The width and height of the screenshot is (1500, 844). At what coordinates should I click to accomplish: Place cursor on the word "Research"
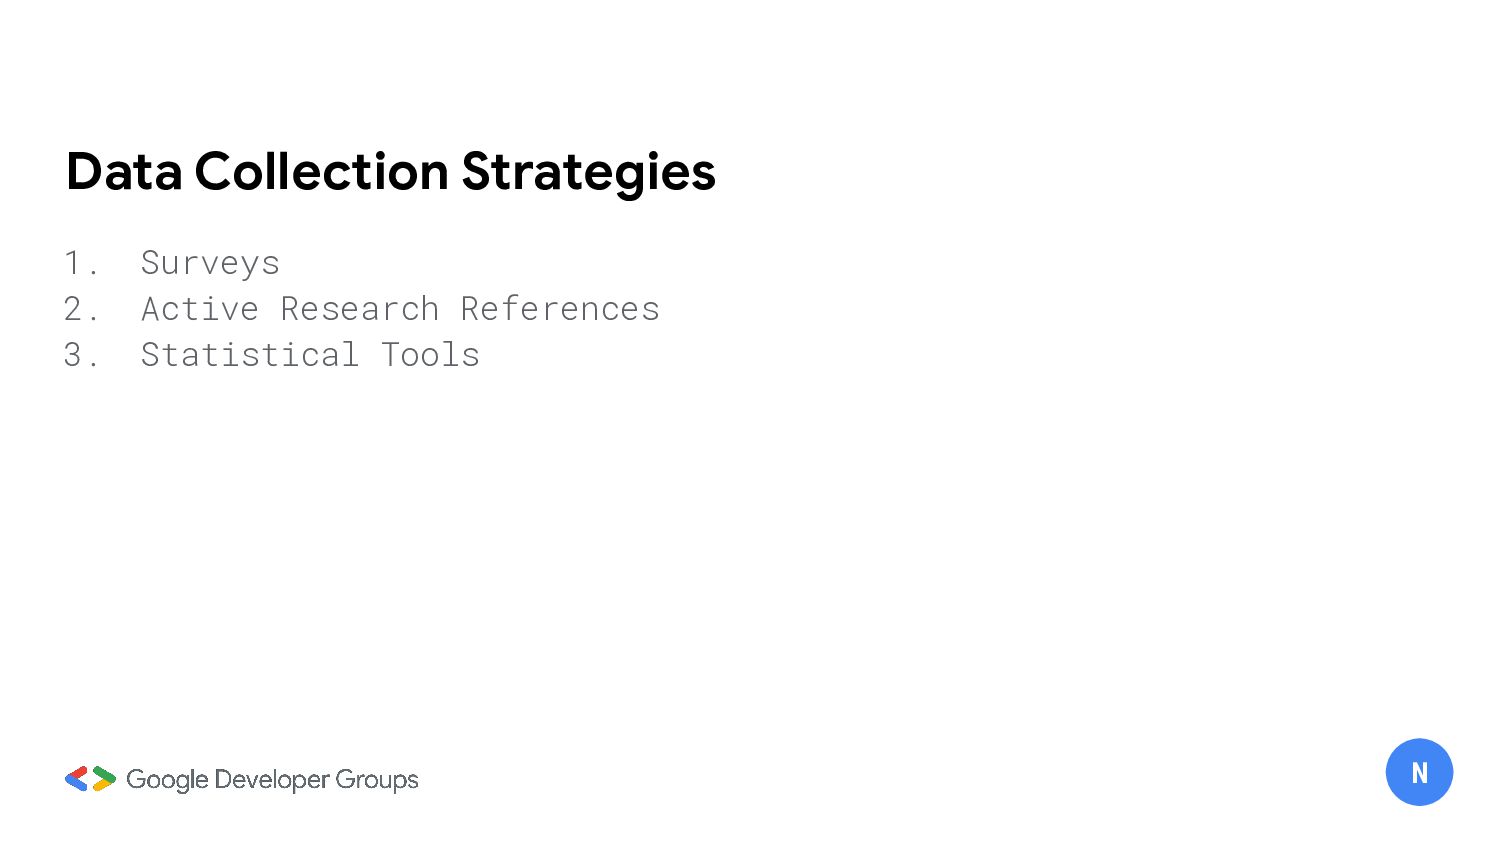[x=360, y=309]
